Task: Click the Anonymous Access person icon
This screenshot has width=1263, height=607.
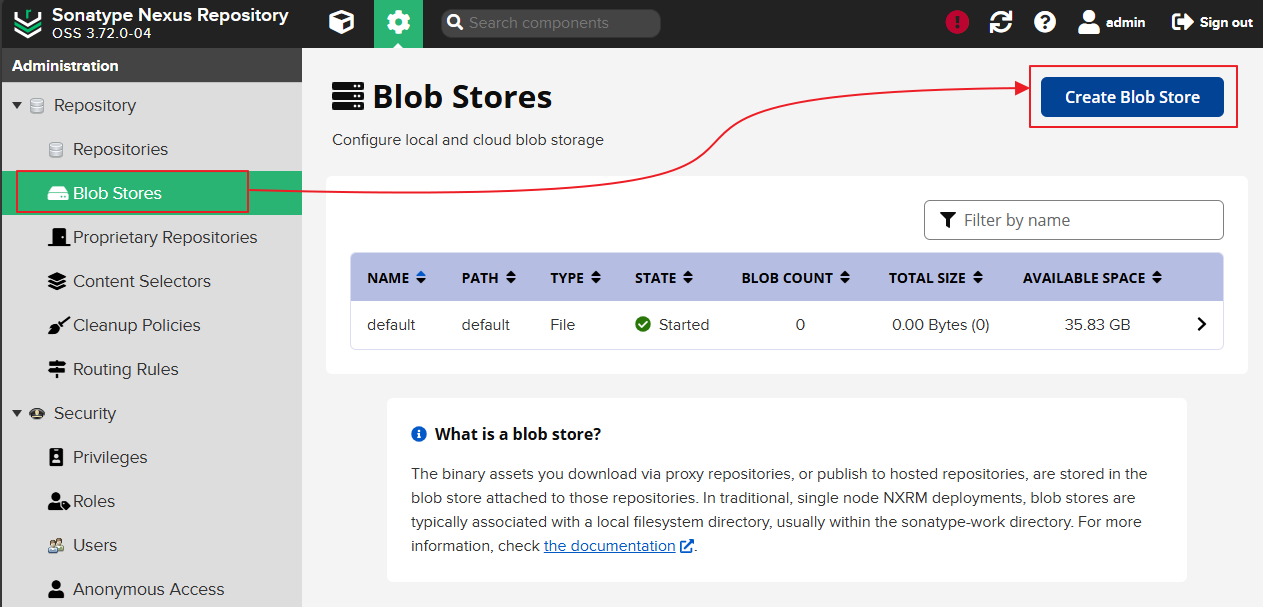Action: coord(56,589)
